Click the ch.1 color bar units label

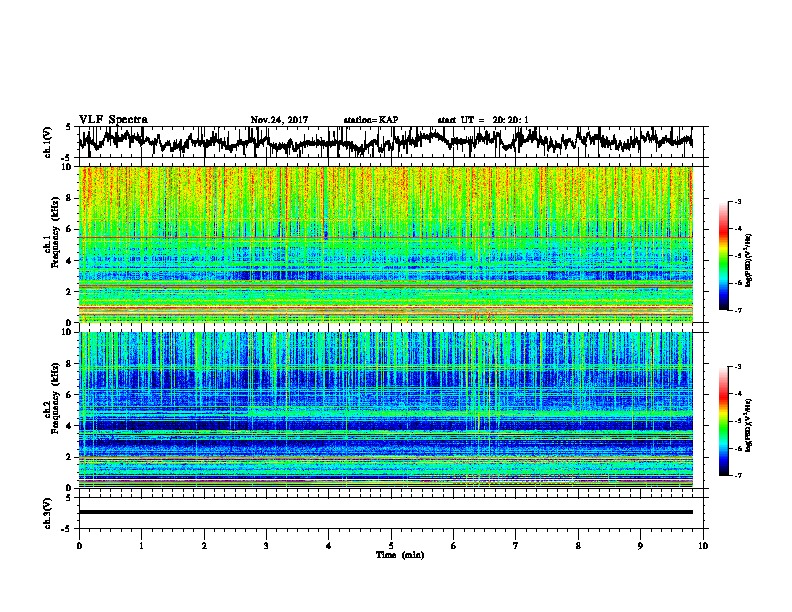(749, 260)
